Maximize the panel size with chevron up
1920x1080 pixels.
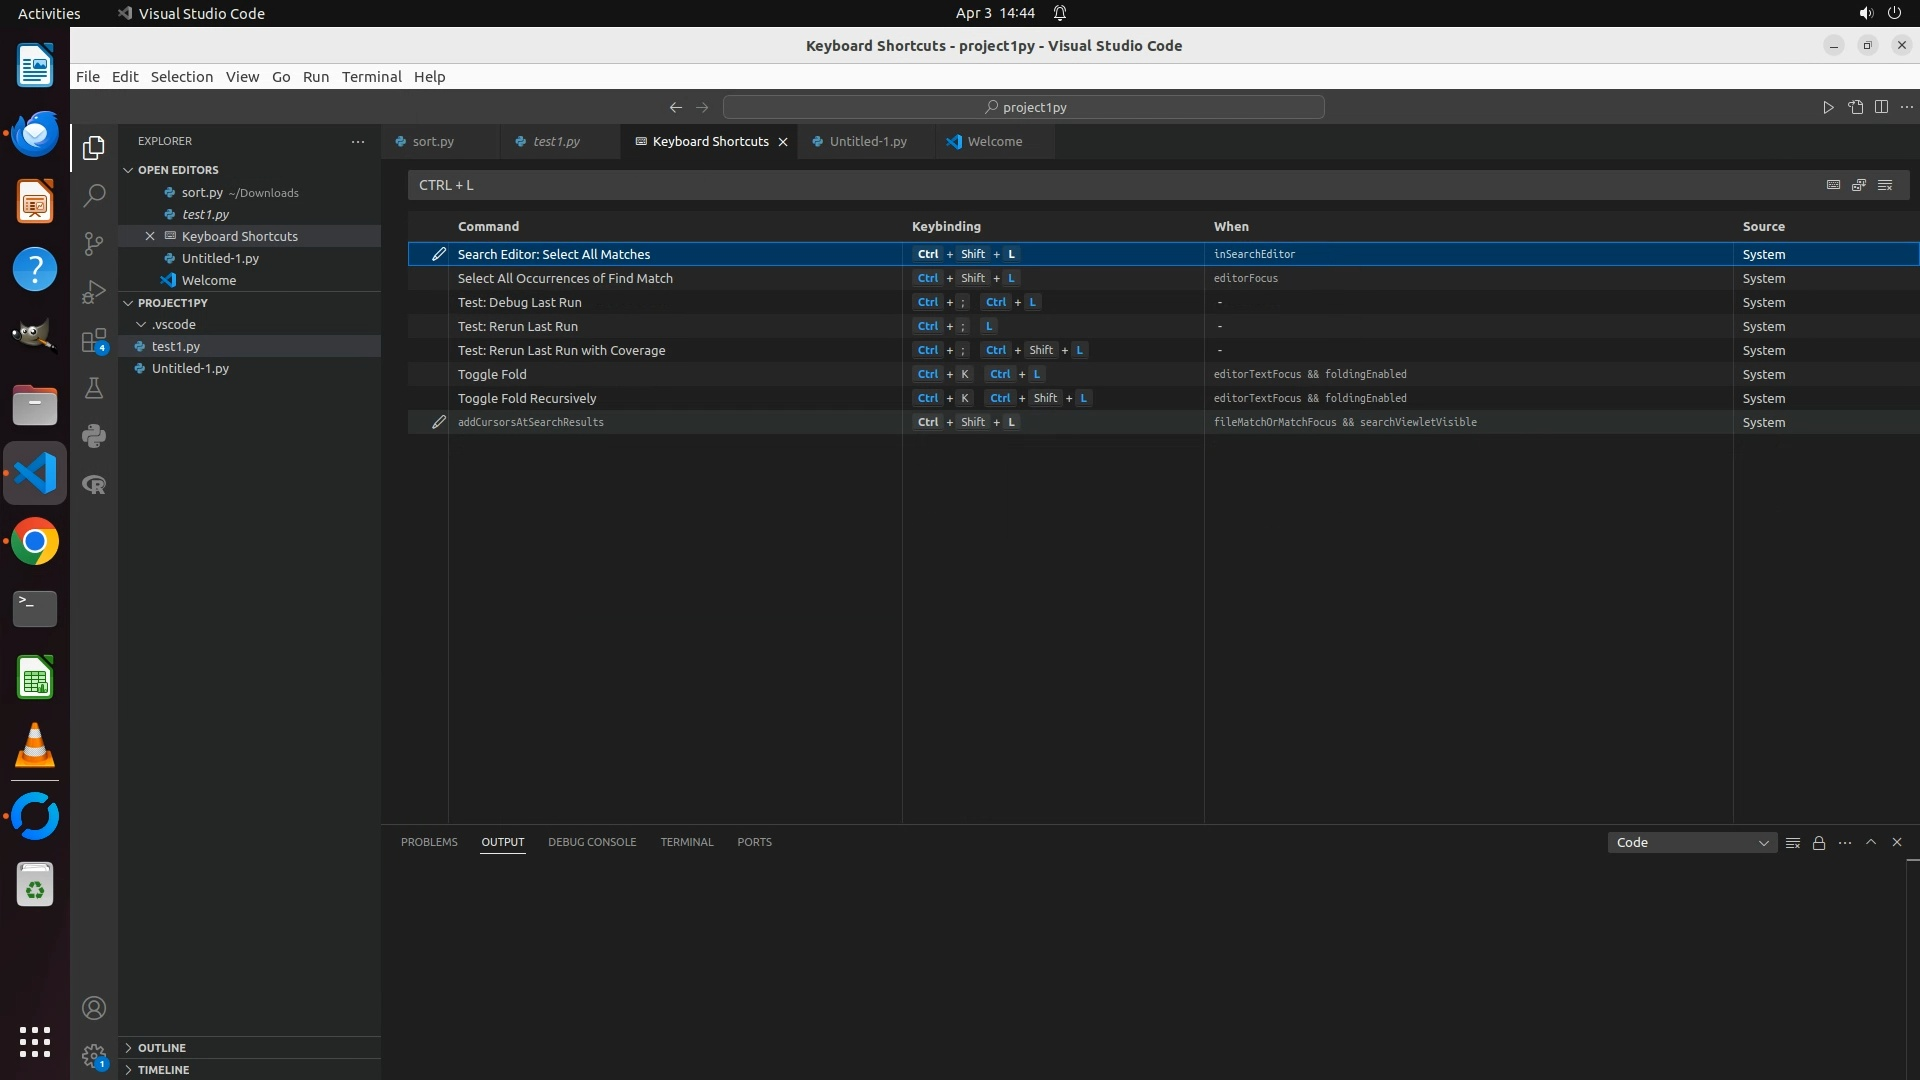coord(1871,842)
